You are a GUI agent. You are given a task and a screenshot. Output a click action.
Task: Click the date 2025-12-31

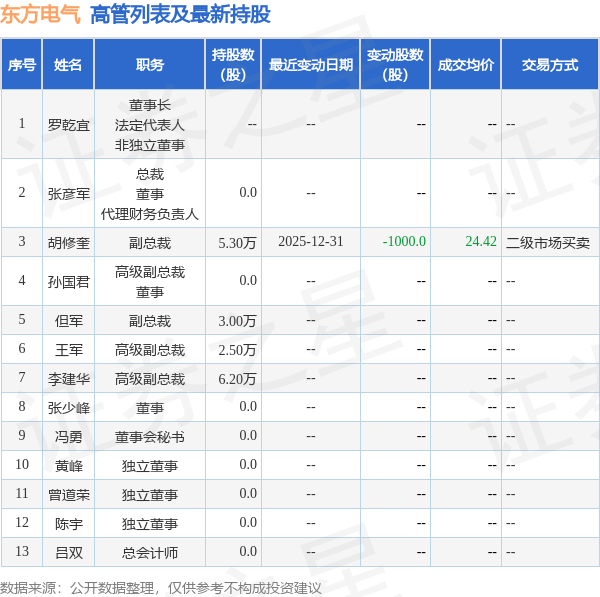tap(311, 241)
